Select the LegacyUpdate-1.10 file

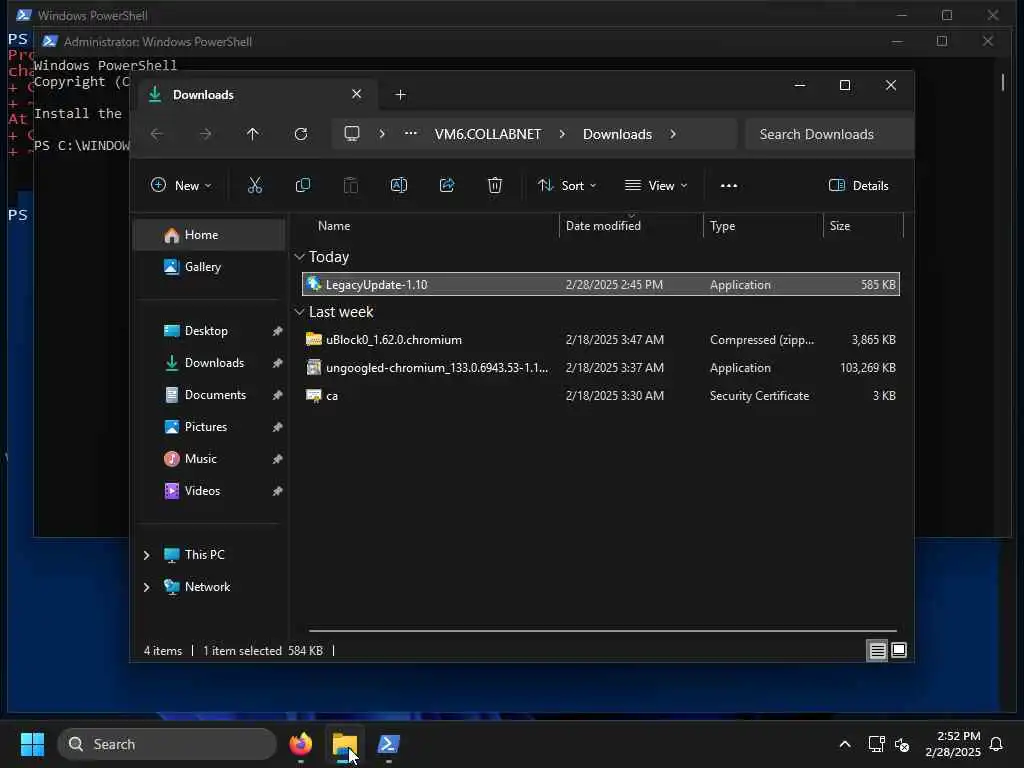(601, 284)
